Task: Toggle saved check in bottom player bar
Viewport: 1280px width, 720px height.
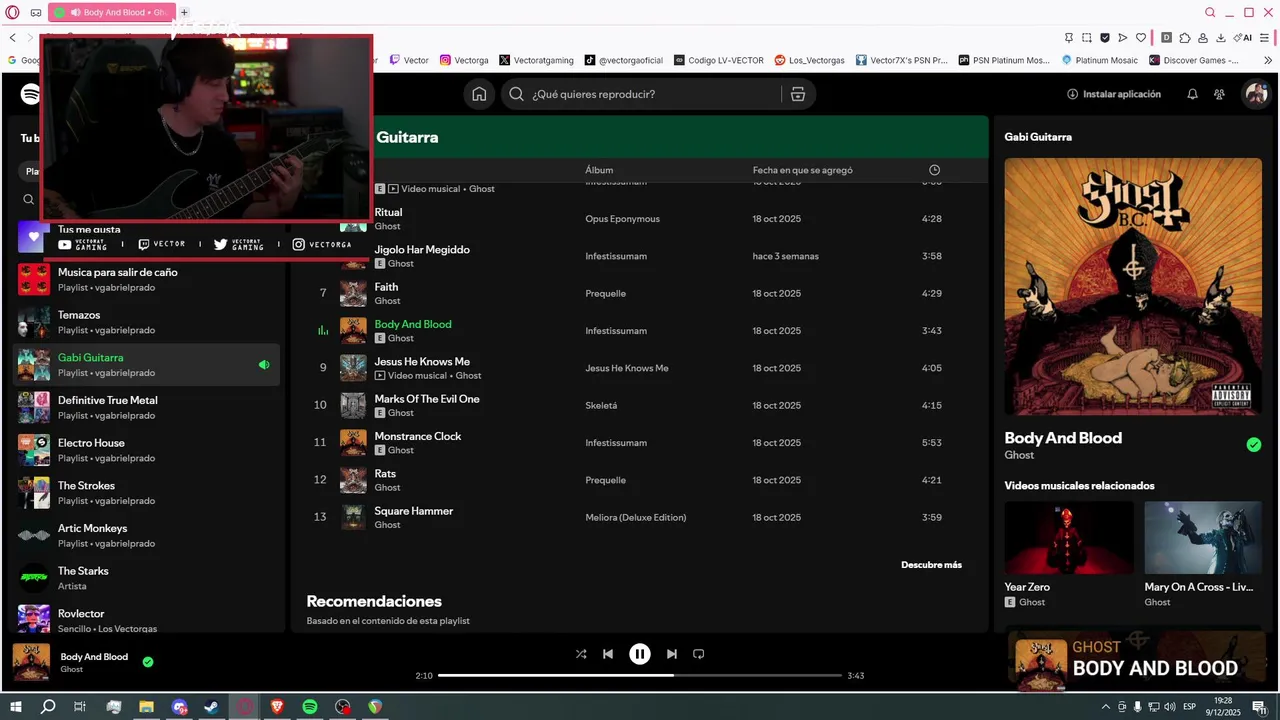Action: [x=148, y=662]
